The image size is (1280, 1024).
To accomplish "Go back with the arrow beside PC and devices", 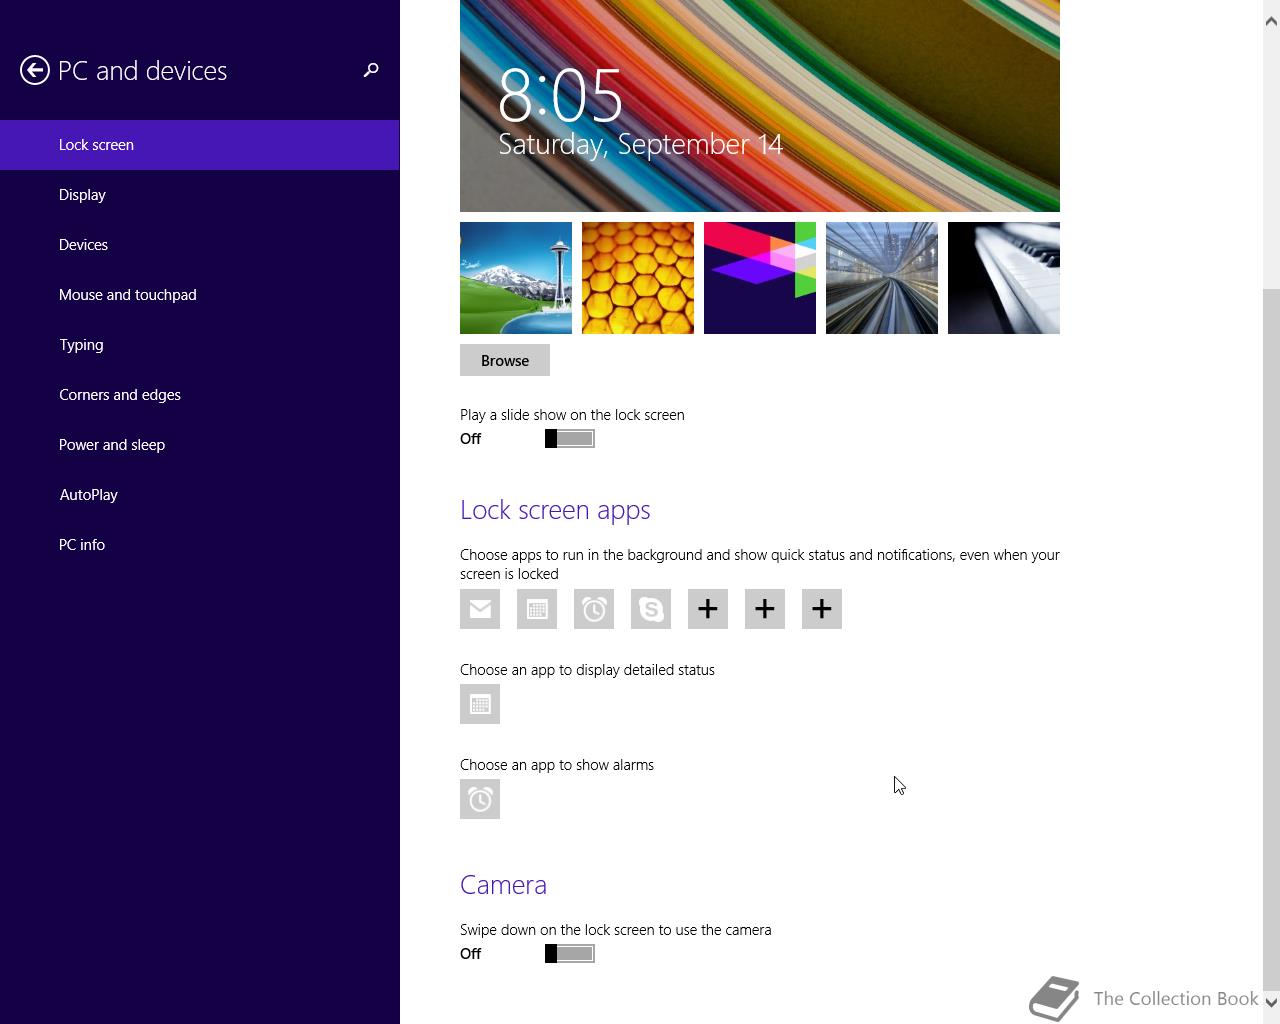I will point(35,70).
